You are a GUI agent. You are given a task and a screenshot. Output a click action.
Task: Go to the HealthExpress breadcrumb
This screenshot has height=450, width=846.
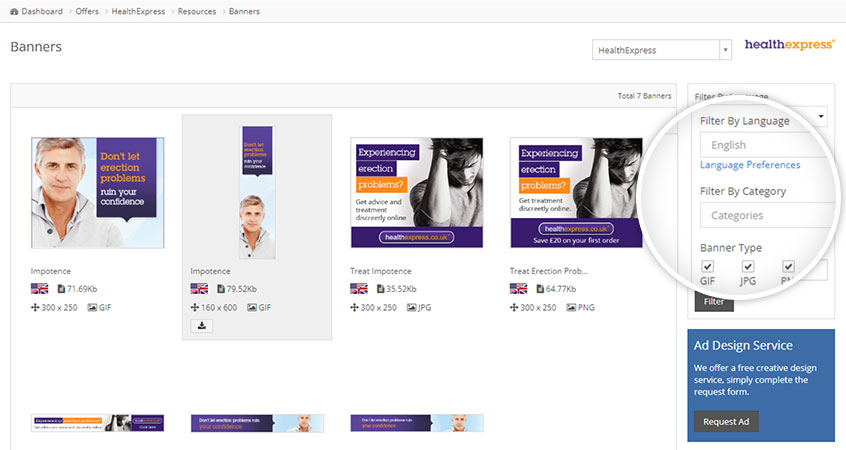point(138,11)
